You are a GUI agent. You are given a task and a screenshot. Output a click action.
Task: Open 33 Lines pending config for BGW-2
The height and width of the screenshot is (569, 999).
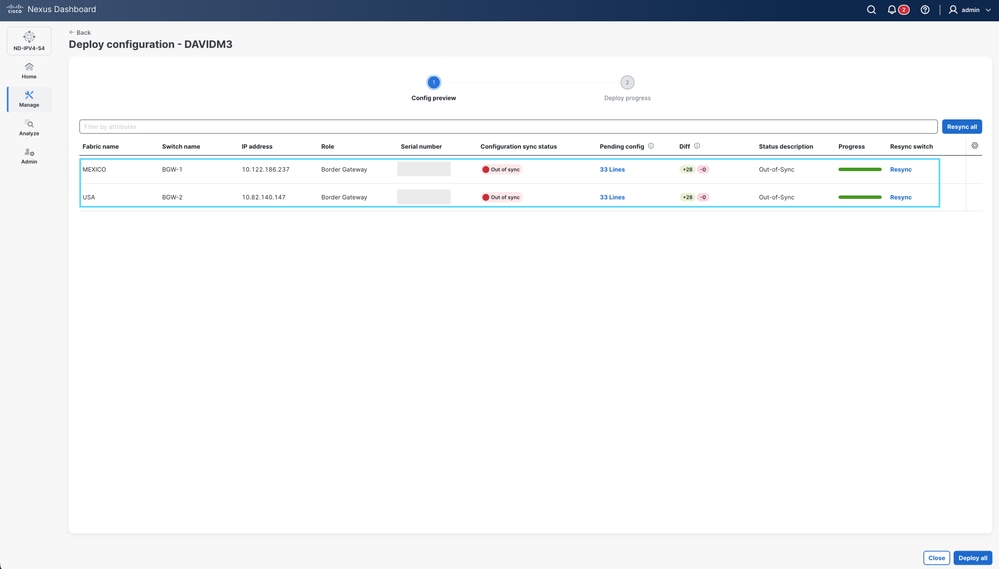[612, 198]
